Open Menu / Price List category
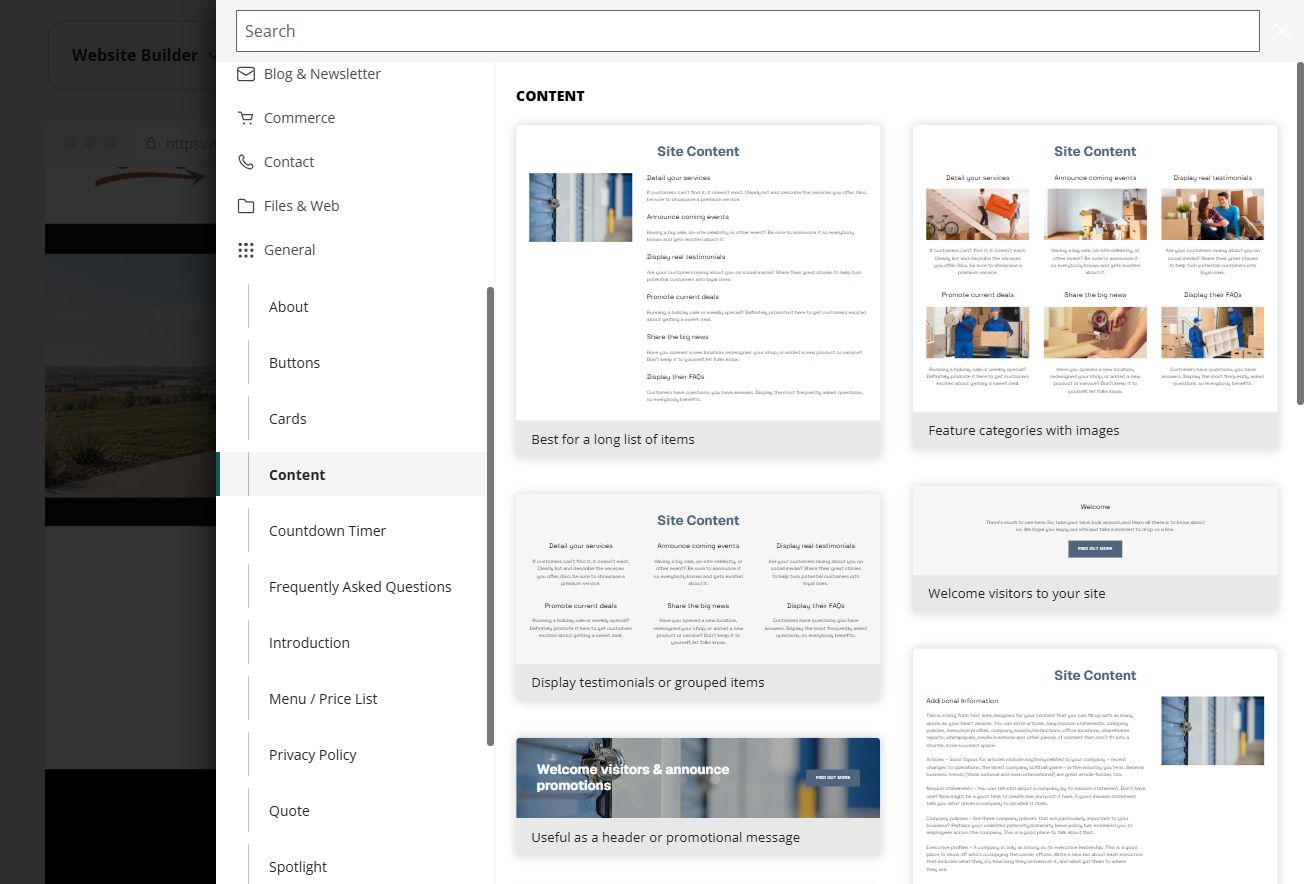Image resolution: width=1304 pixels, height=884 pixels. click(x=323, y=699)
